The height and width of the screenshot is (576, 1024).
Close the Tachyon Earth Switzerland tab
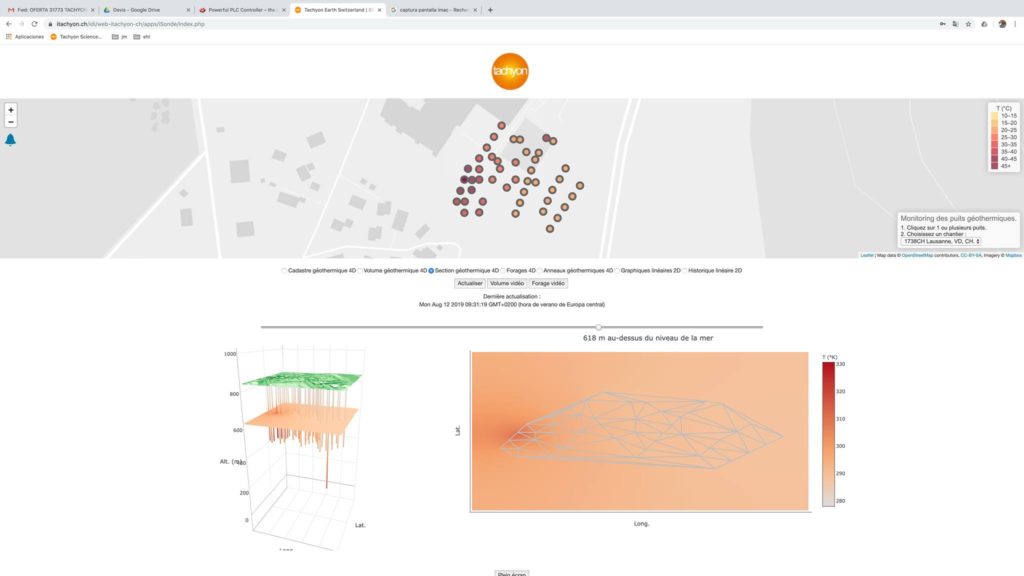379,10
